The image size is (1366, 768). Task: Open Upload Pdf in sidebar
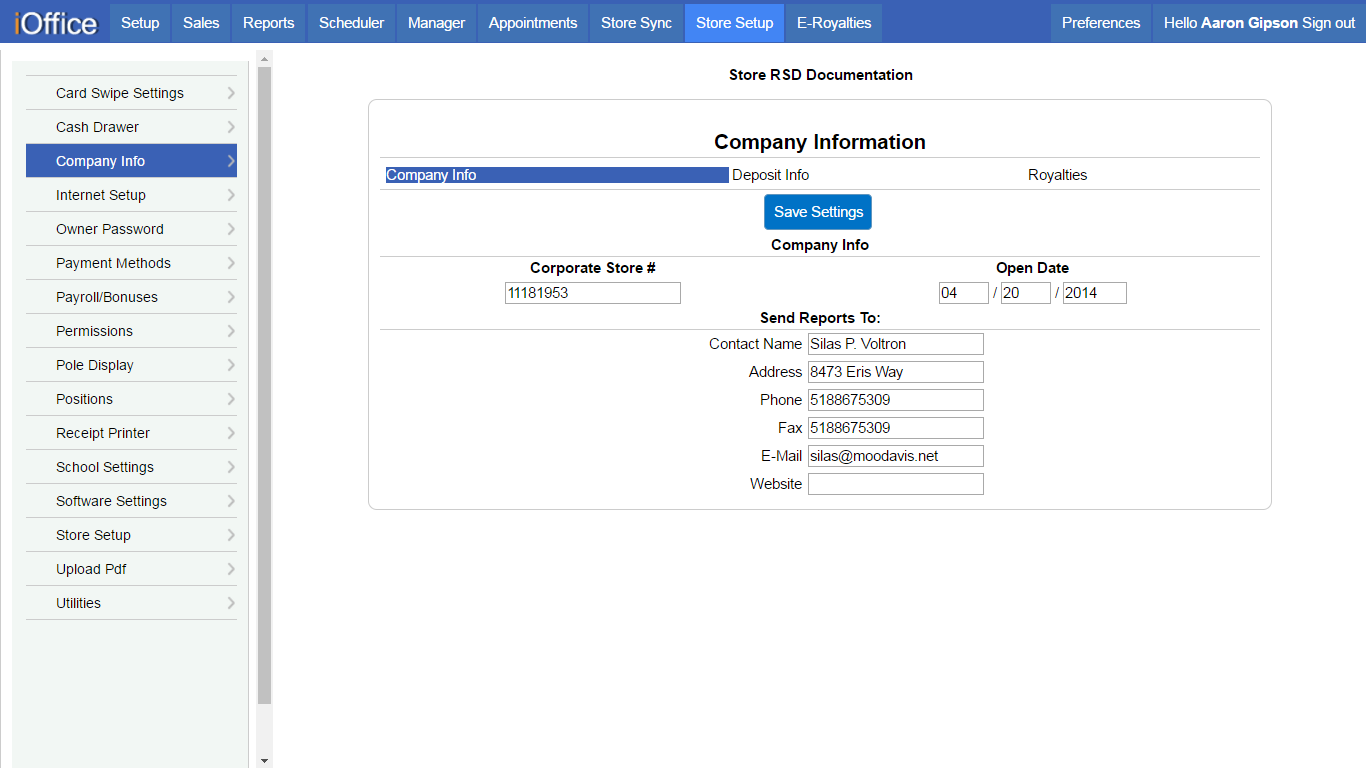click(131, 569)
